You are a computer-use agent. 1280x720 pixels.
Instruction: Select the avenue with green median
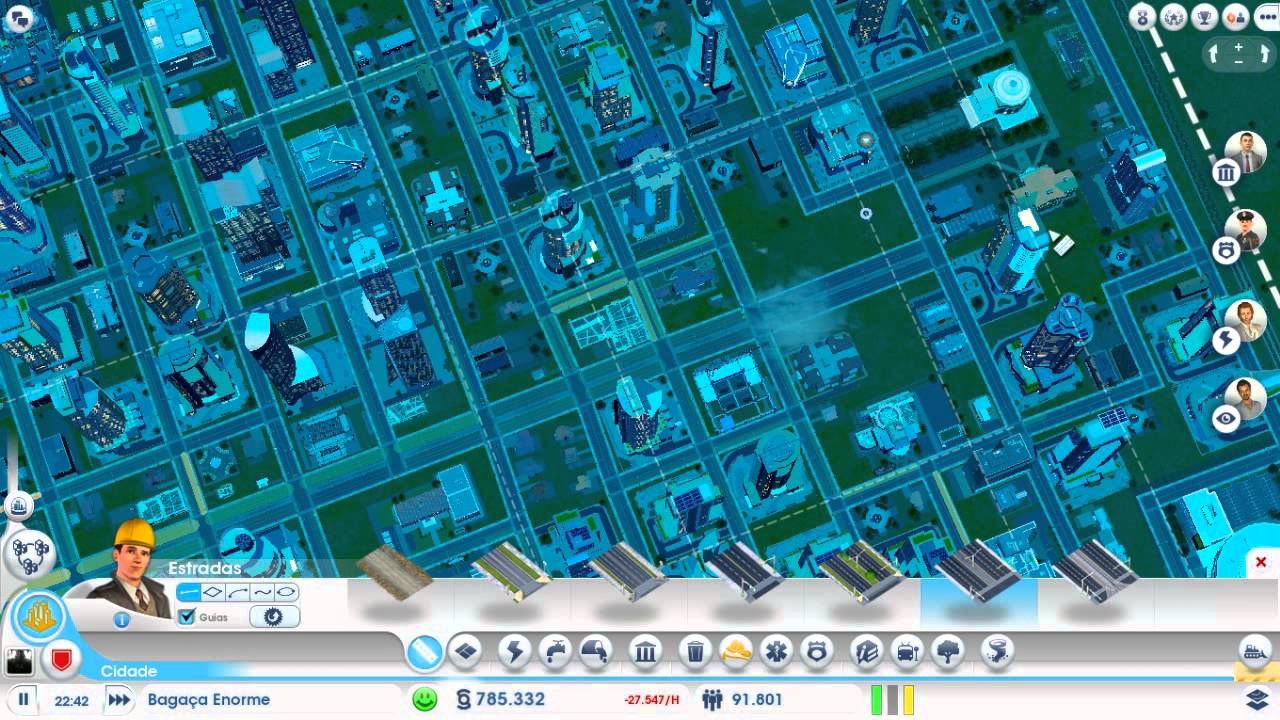tap(862, 573)
